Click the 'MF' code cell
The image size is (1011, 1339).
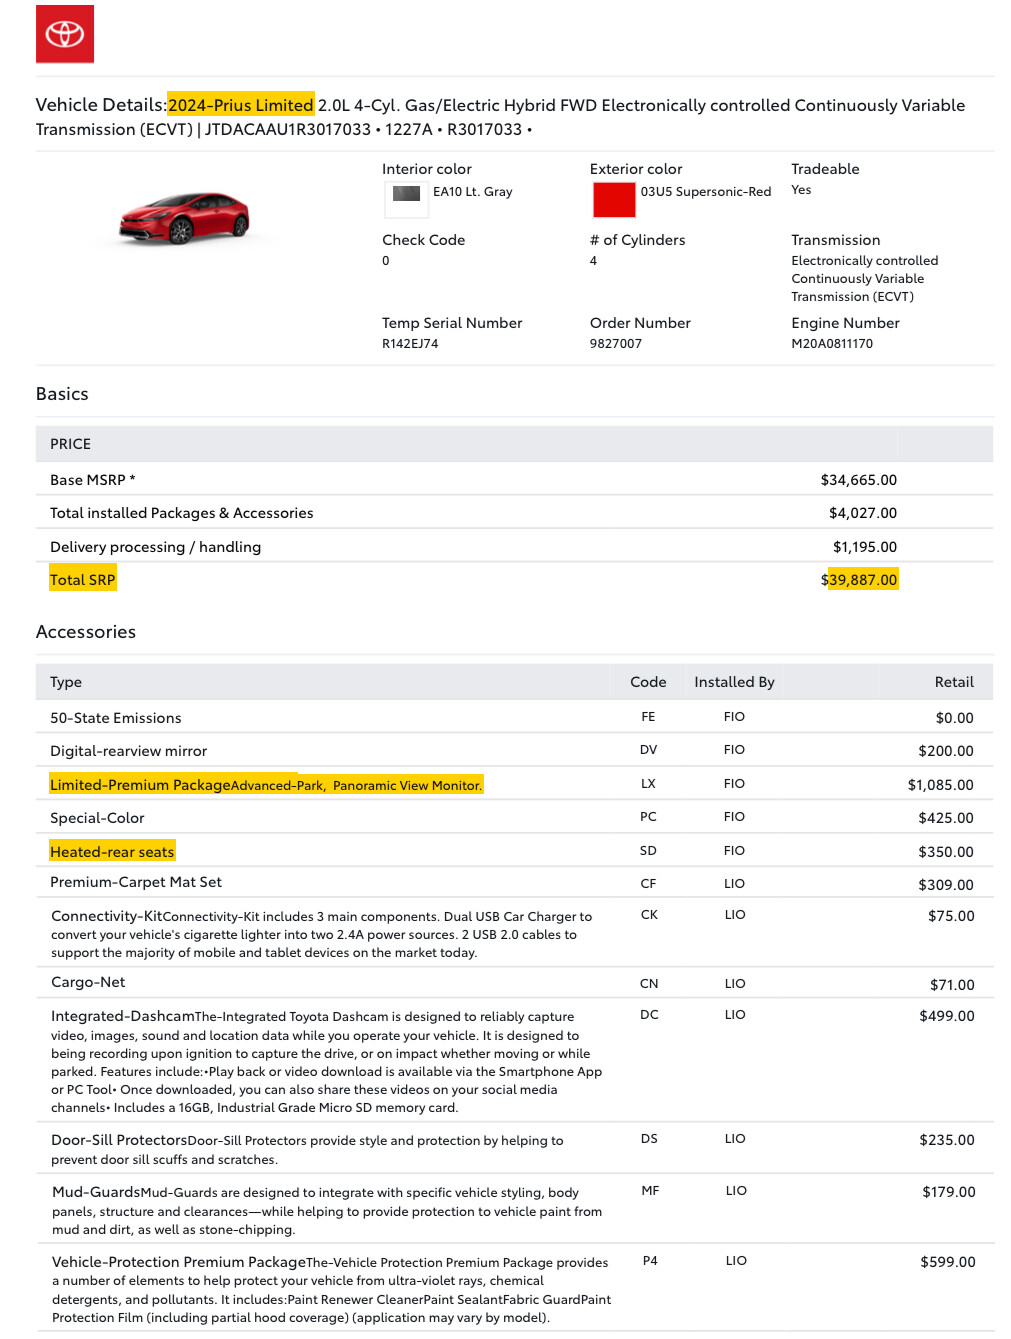coord(650,1191)
